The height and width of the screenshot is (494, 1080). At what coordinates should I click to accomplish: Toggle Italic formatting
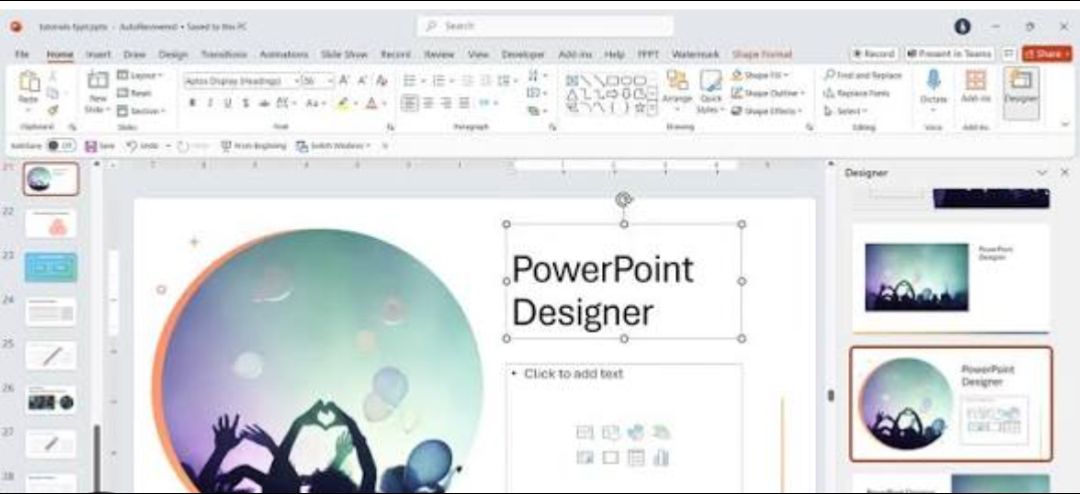pos(209,103)
